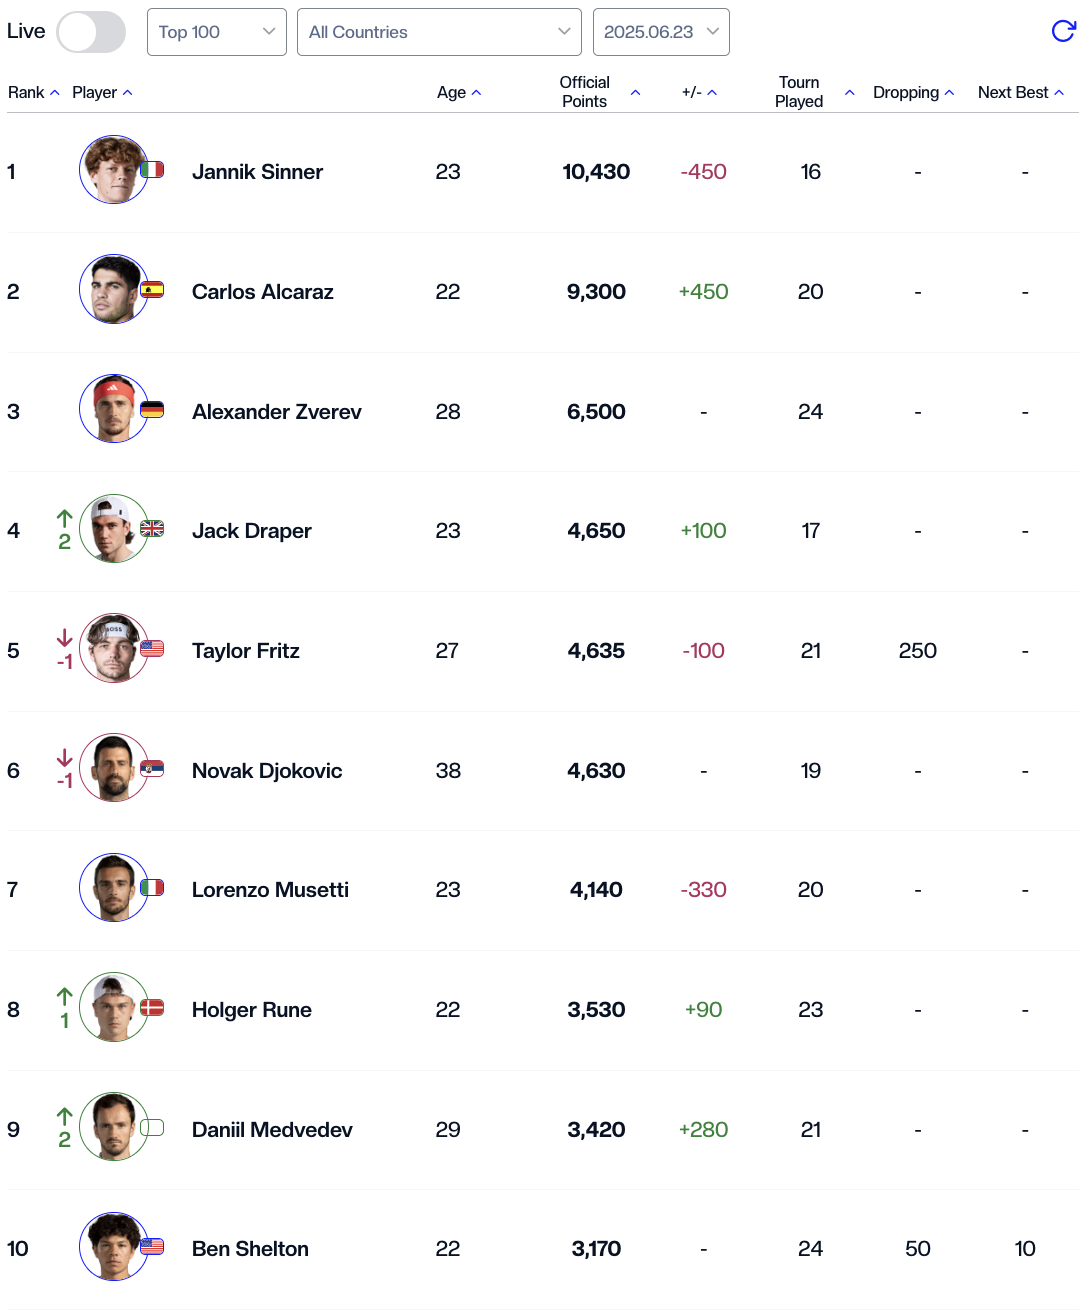Open Jannik Sinner's profile link
Image resolution: width=1090 pixels, height=1312 pixels.
pos(257,172)
